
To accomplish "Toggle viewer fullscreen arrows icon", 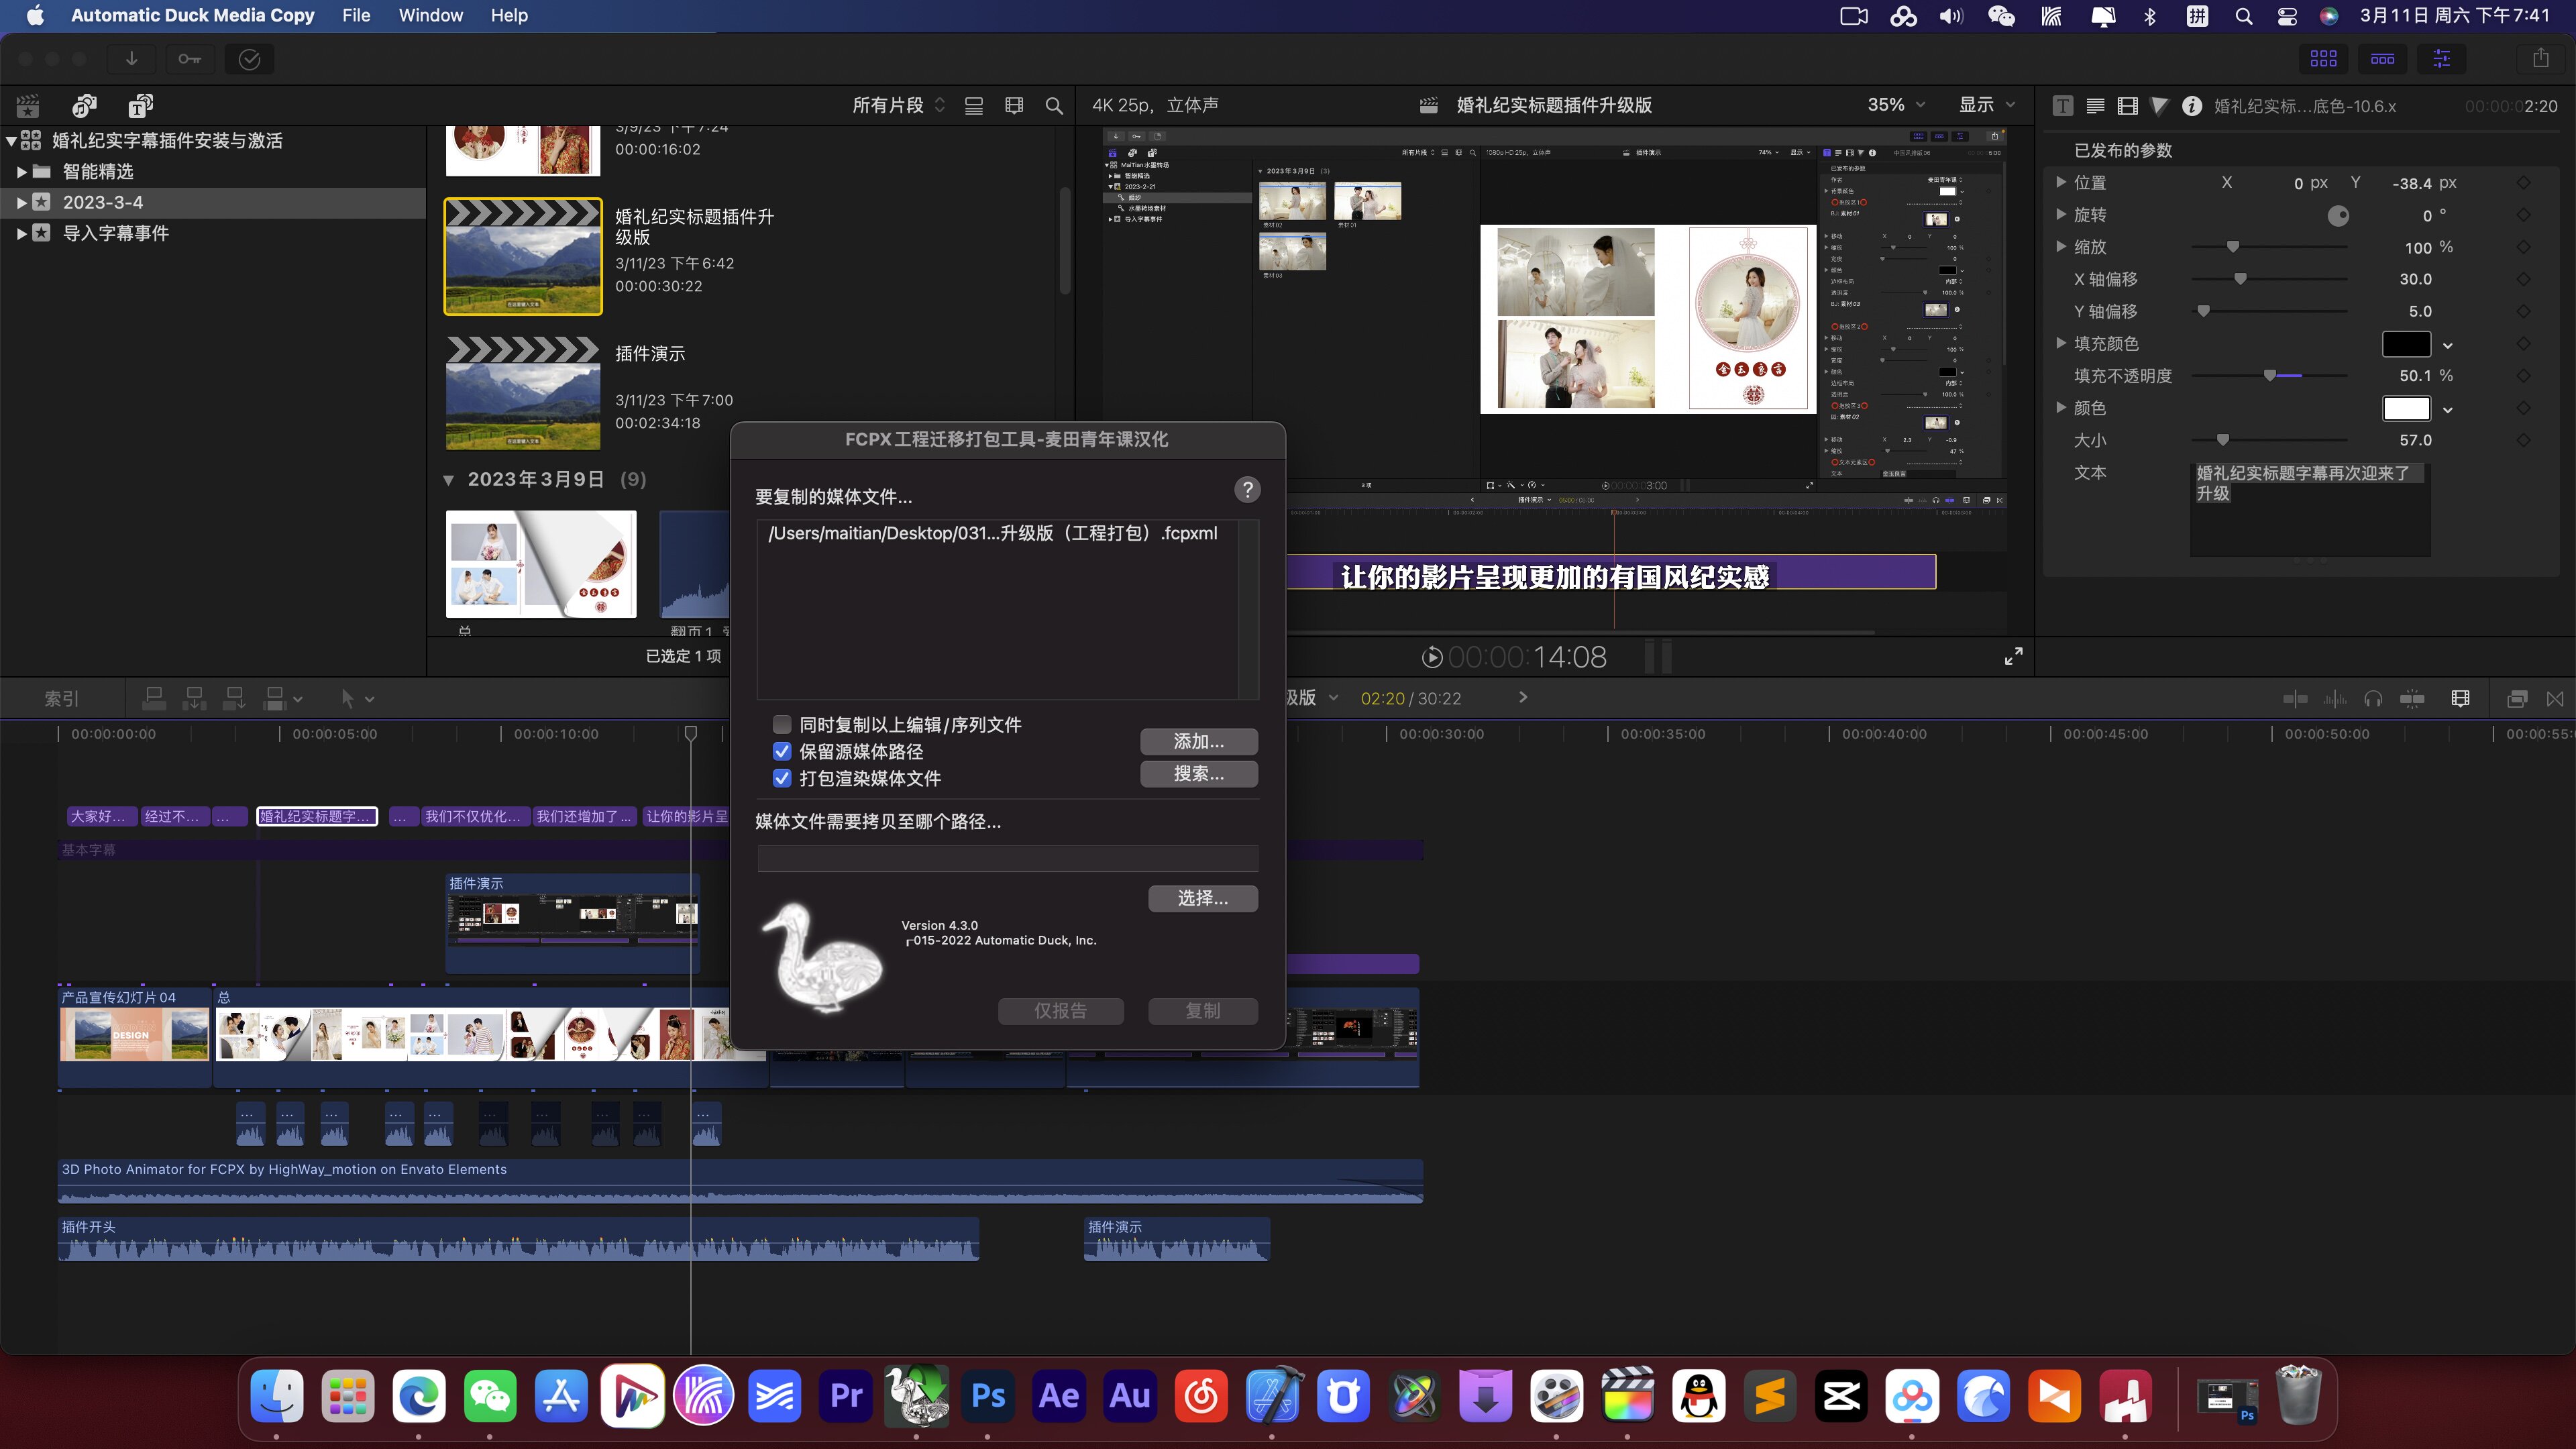I will click(2014, 656).
